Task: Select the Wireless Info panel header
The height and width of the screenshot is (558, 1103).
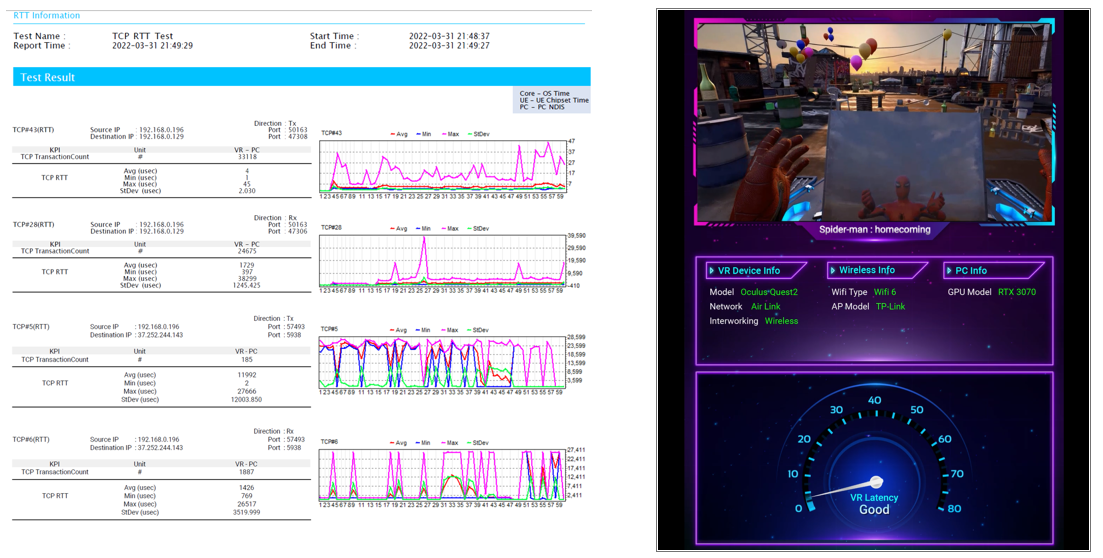Action: coord(876,270)
